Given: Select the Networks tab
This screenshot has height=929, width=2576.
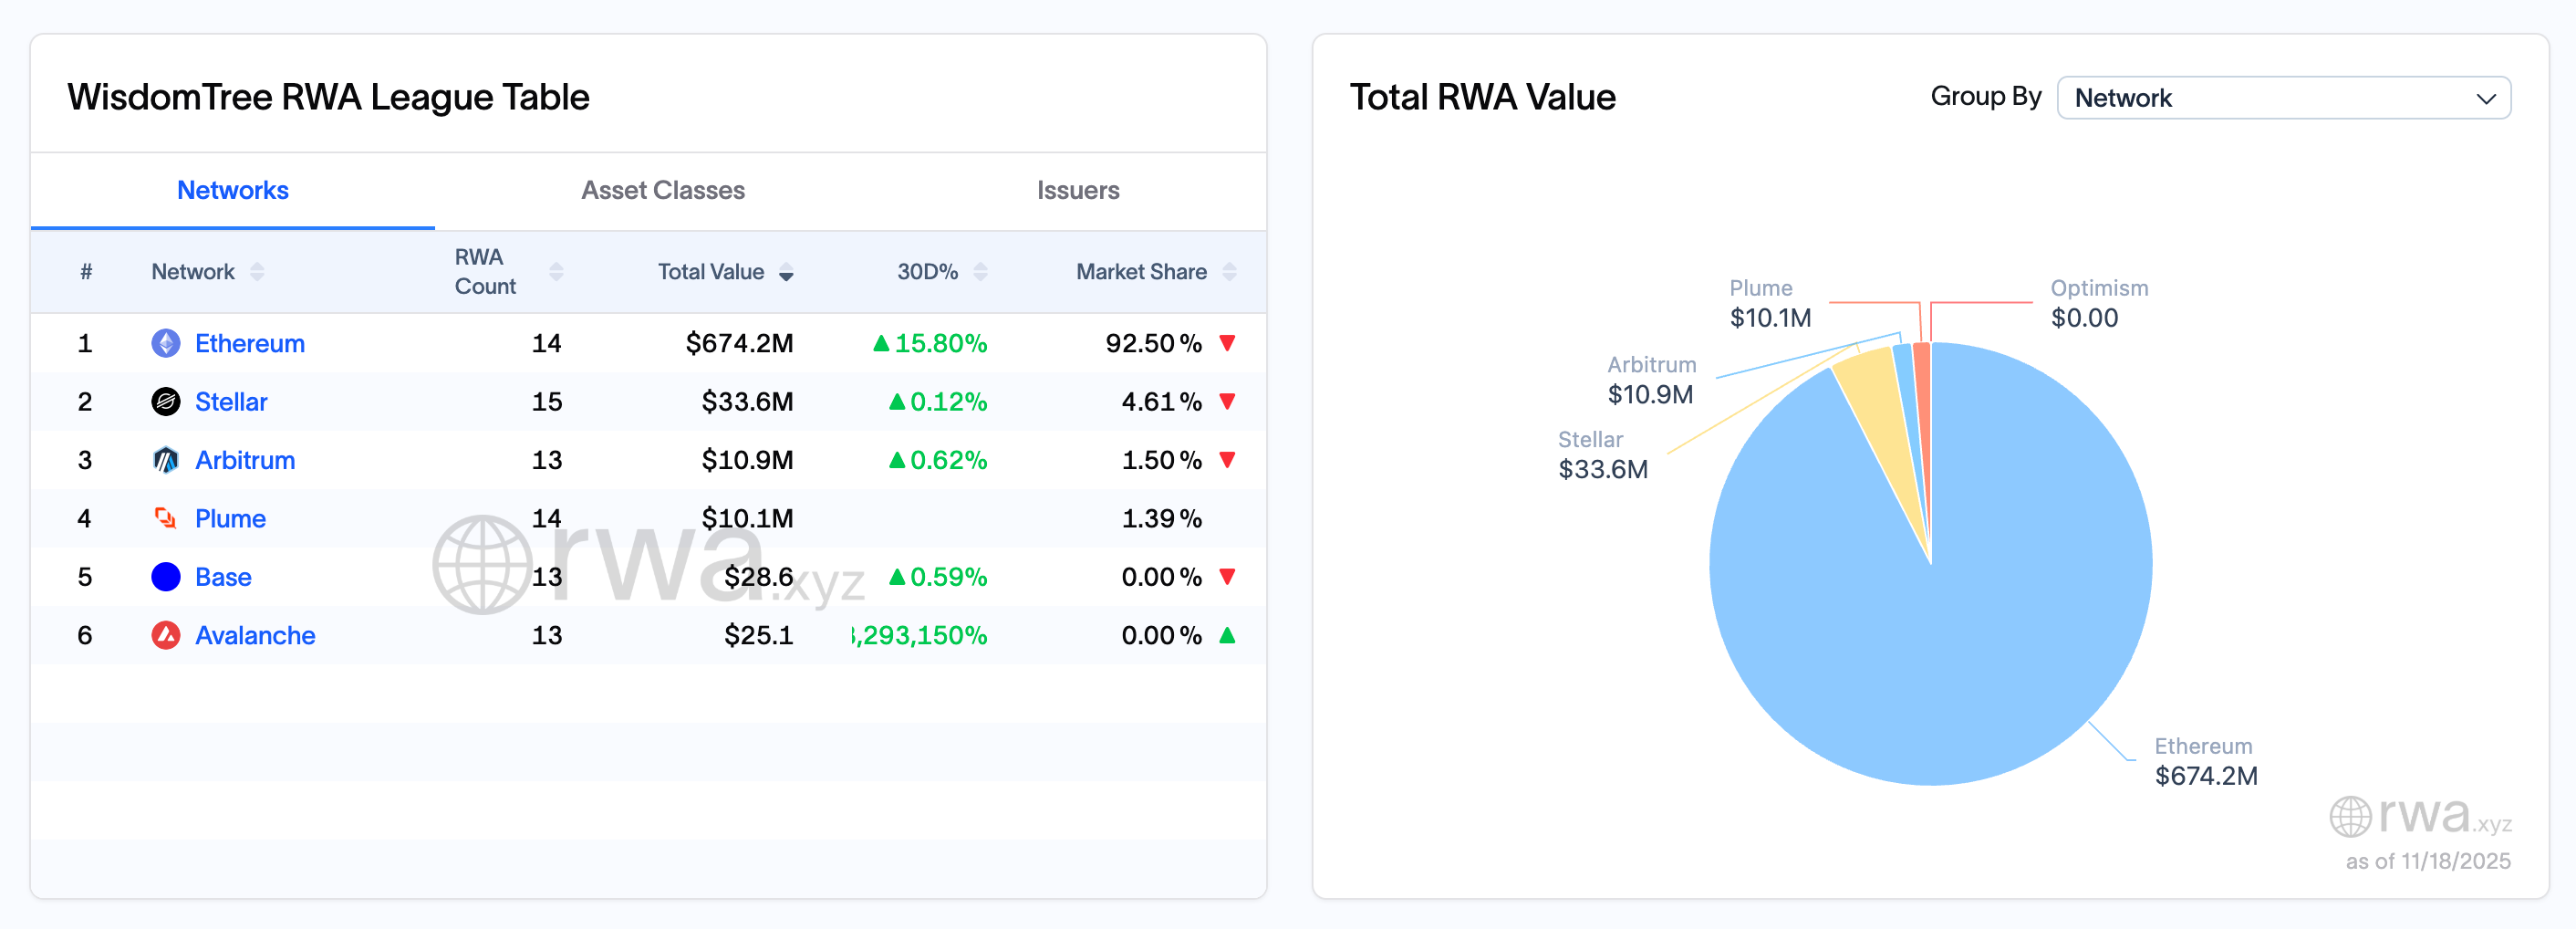Looking at the screenshot, I should (x=232, y=190).
